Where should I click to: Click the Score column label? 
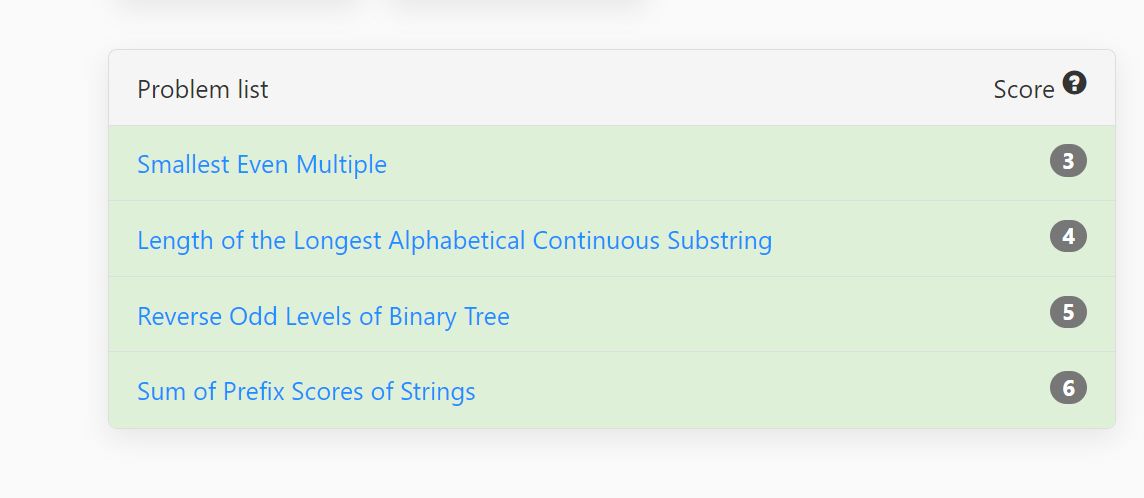(1024, 89)
